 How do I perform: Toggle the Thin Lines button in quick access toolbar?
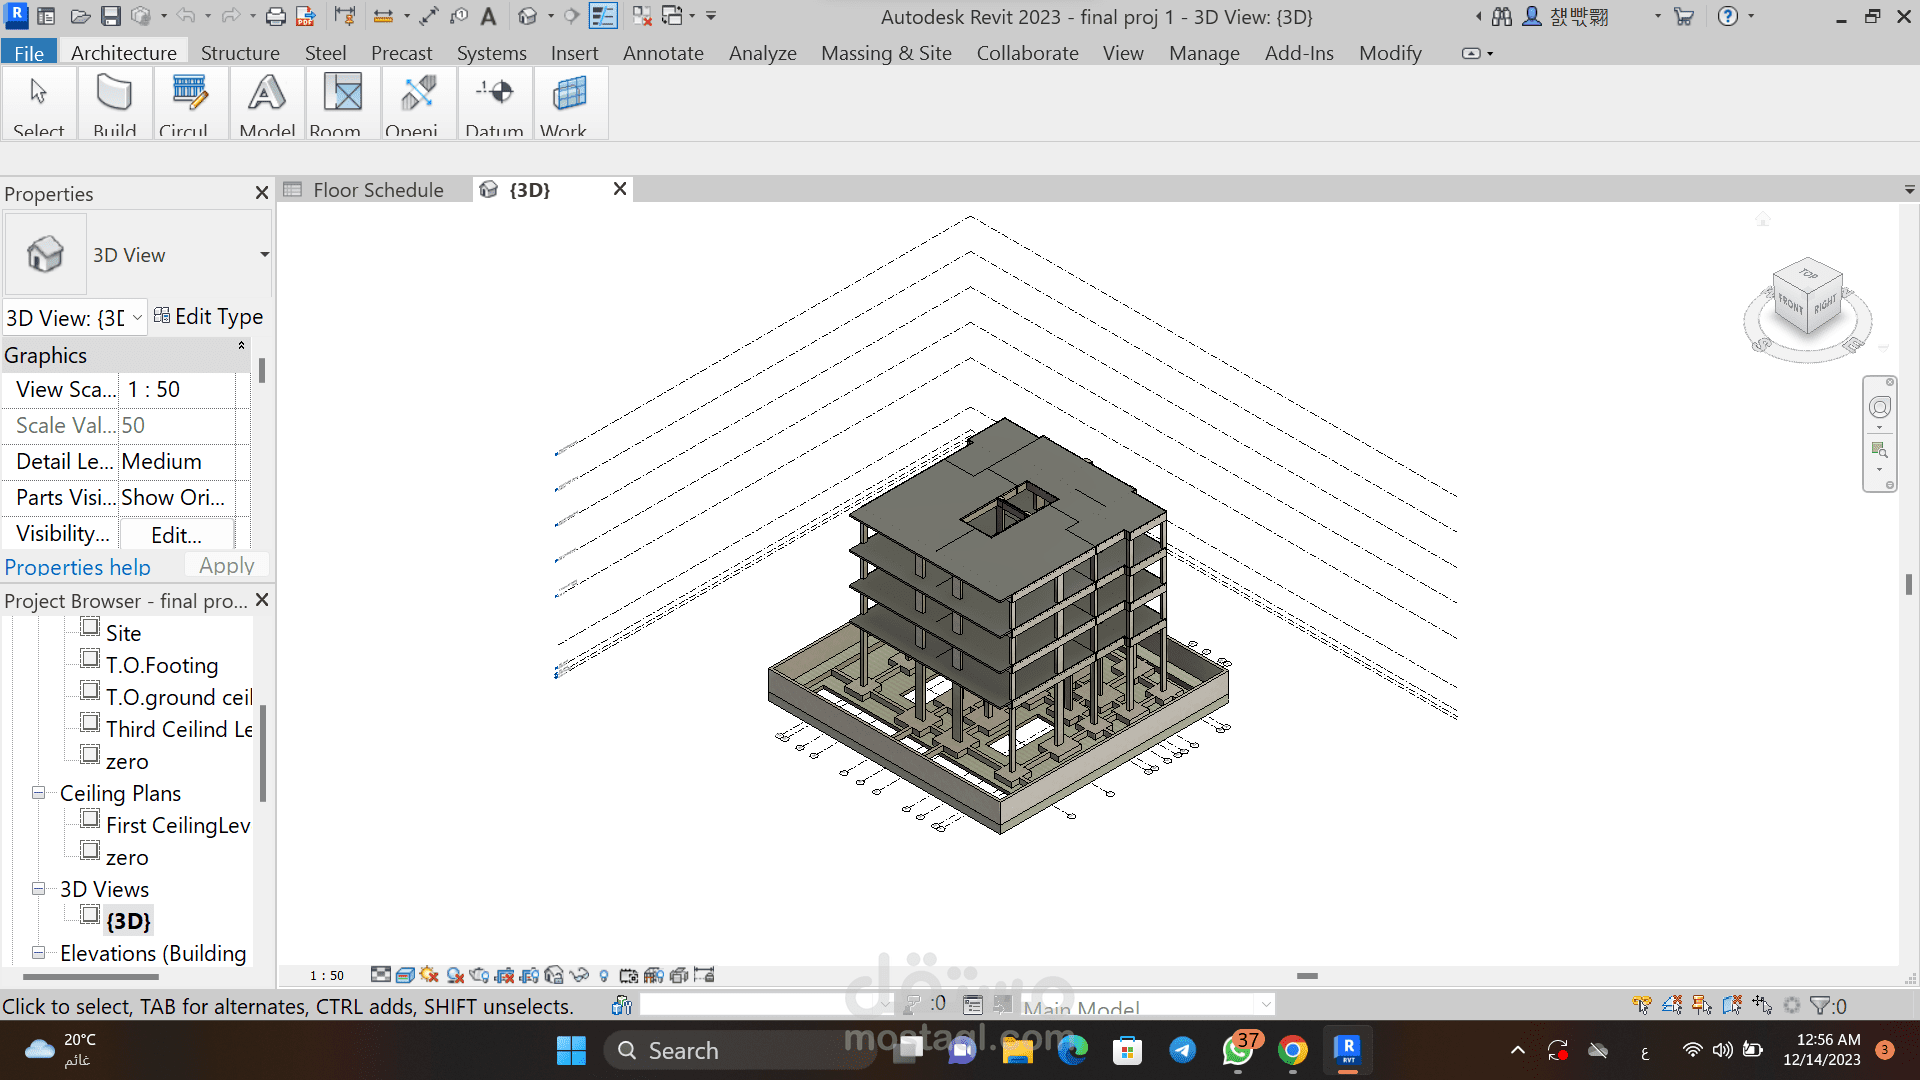pos(603,16)
